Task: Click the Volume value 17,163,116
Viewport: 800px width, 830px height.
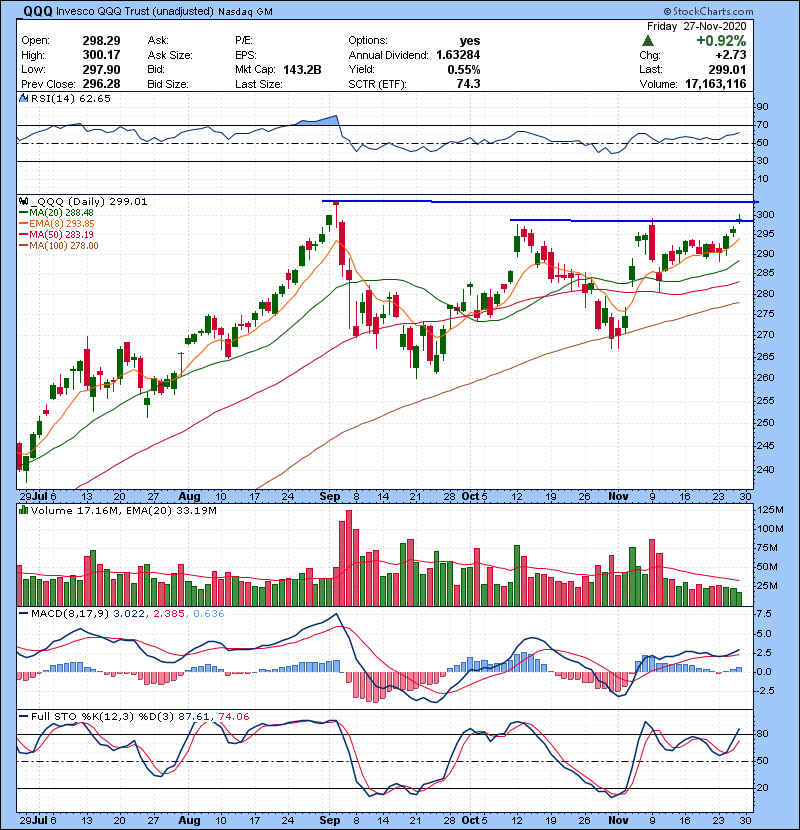Action: (x=715, y=84)
